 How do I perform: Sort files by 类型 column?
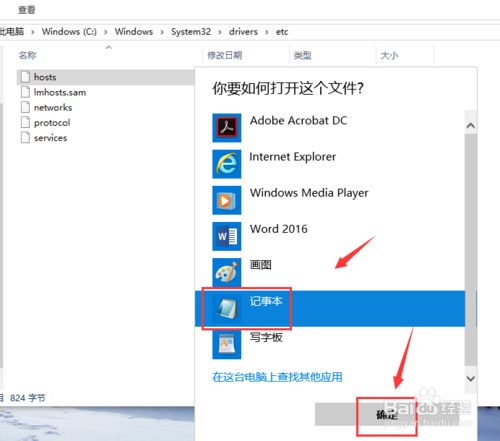coord(302,55)
